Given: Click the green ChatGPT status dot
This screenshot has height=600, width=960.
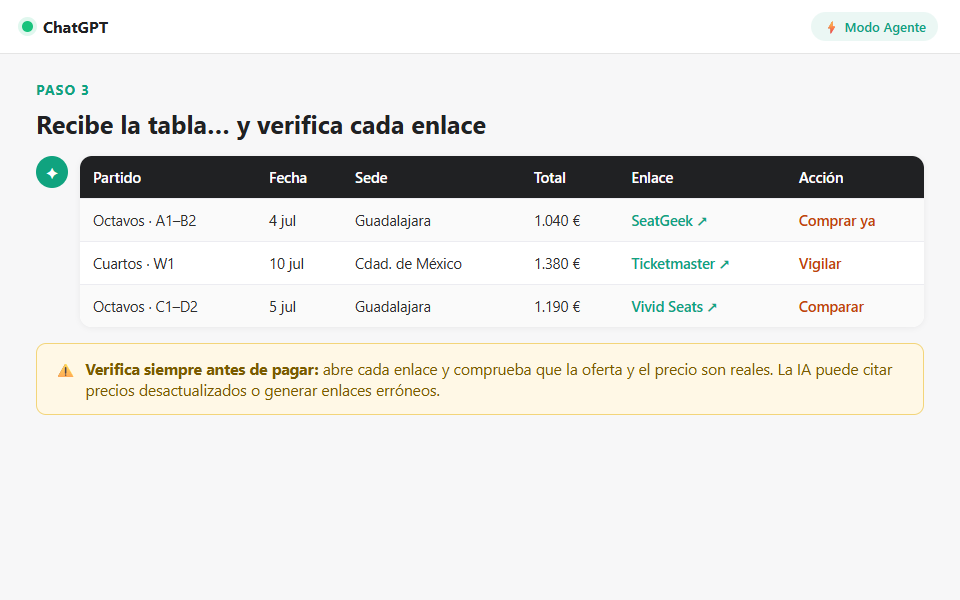Looking at the screenshot, I should [x=27, y=27].
